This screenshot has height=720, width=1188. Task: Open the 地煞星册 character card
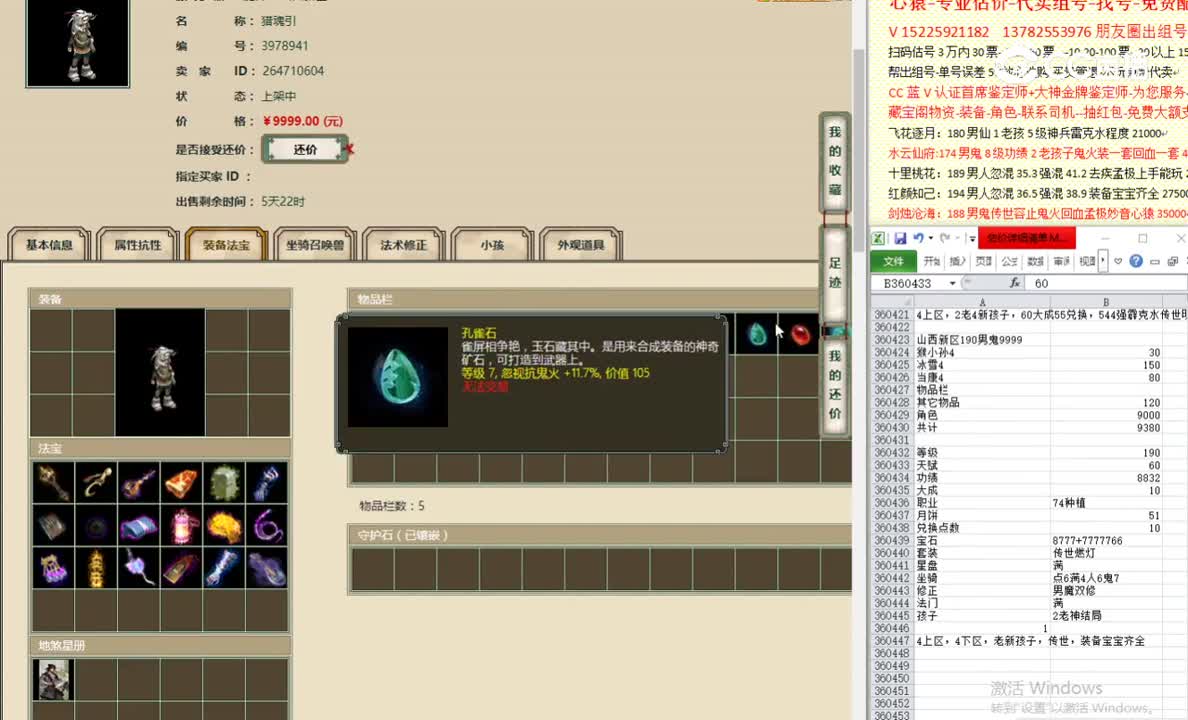52,679
